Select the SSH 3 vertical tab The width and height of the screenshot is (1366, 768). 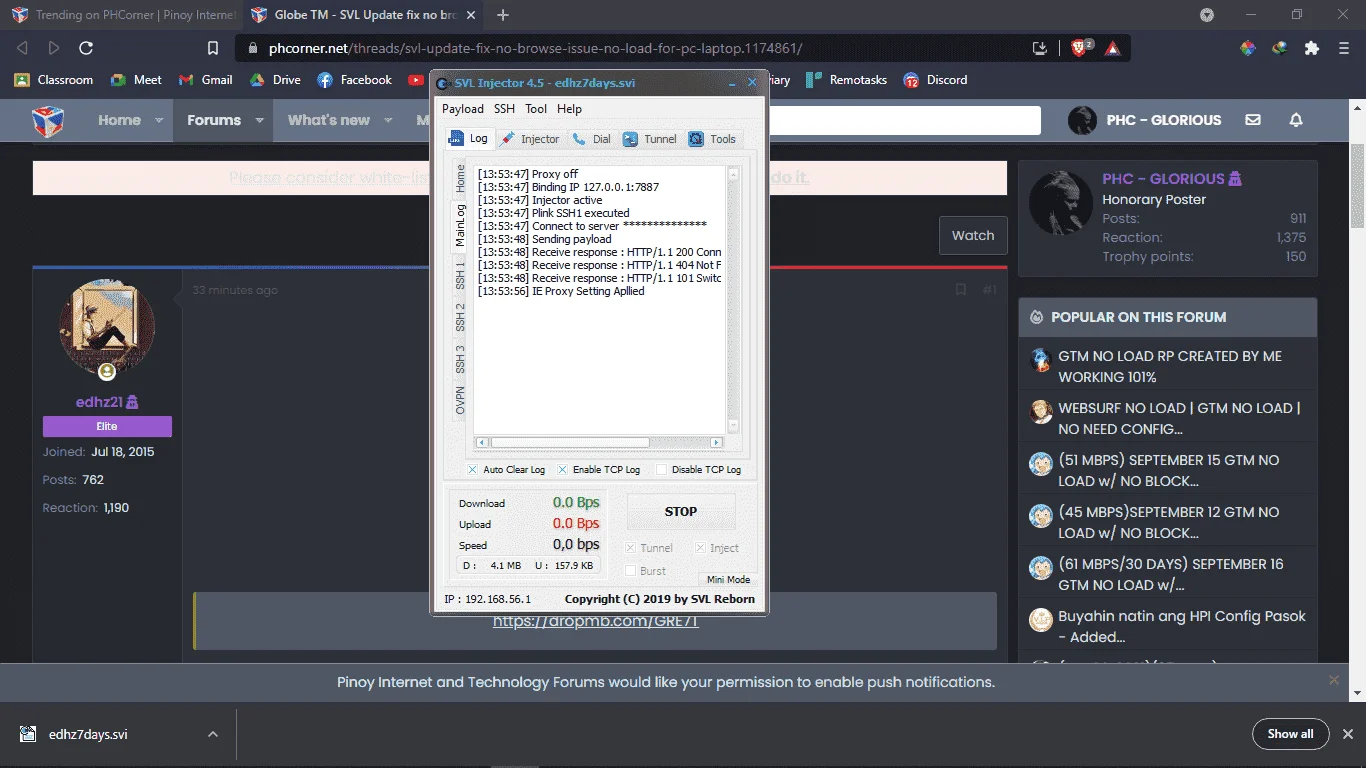[x=460, y=358]
